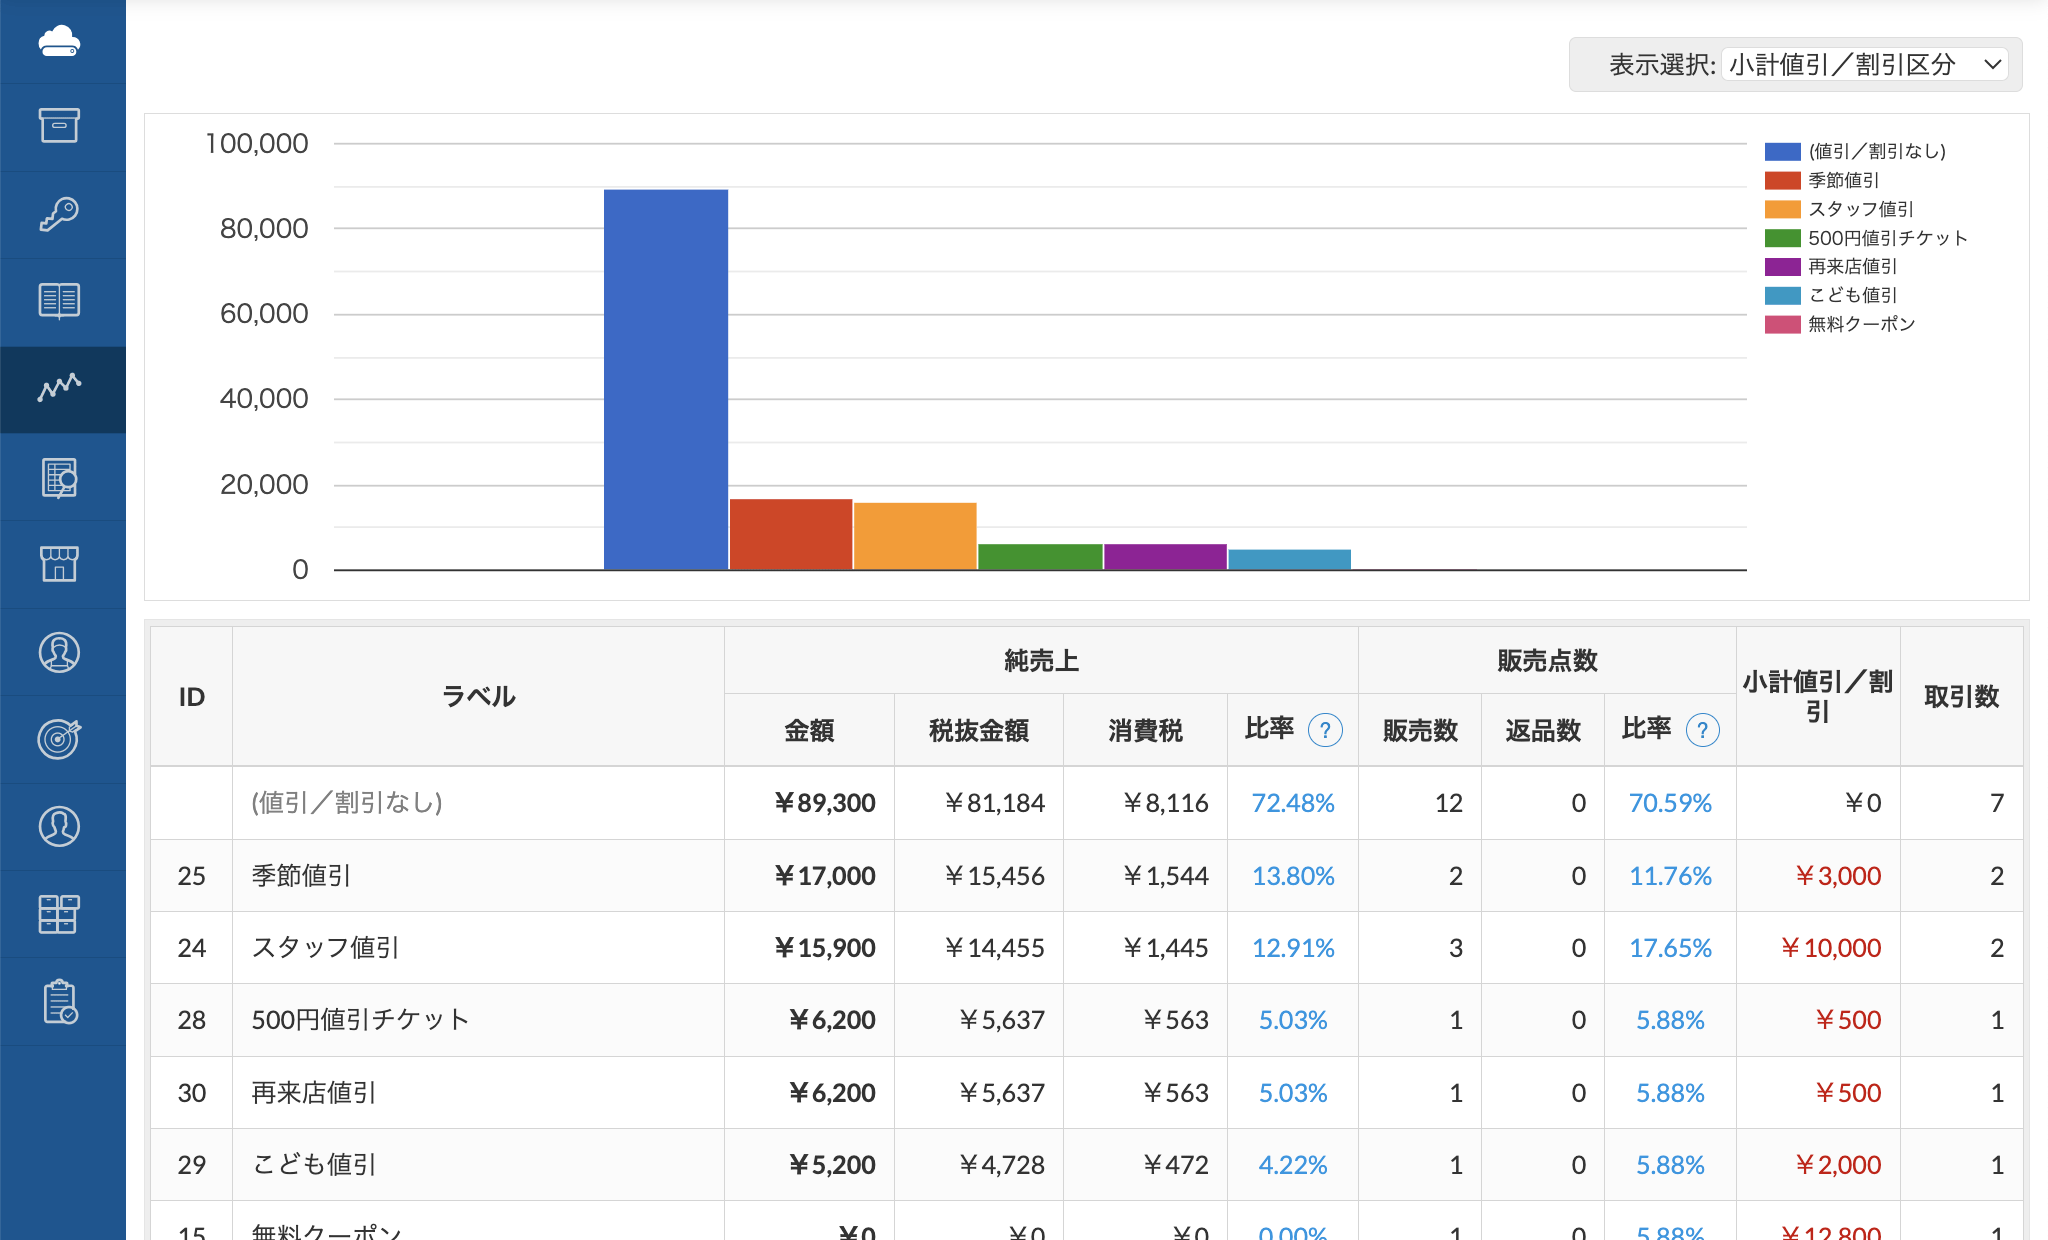Click the 72.48% ratio link
This screenshot has width=2048, height=1240.
[x=1292, y=803]
